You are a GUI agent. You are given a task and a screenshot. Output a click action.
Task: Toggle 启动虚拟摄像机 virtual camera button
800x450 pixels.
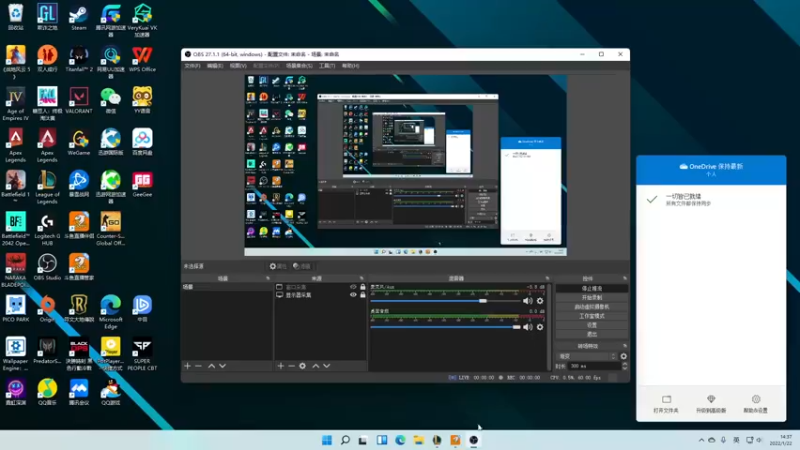pyautogui.click(x=592, y=307)
